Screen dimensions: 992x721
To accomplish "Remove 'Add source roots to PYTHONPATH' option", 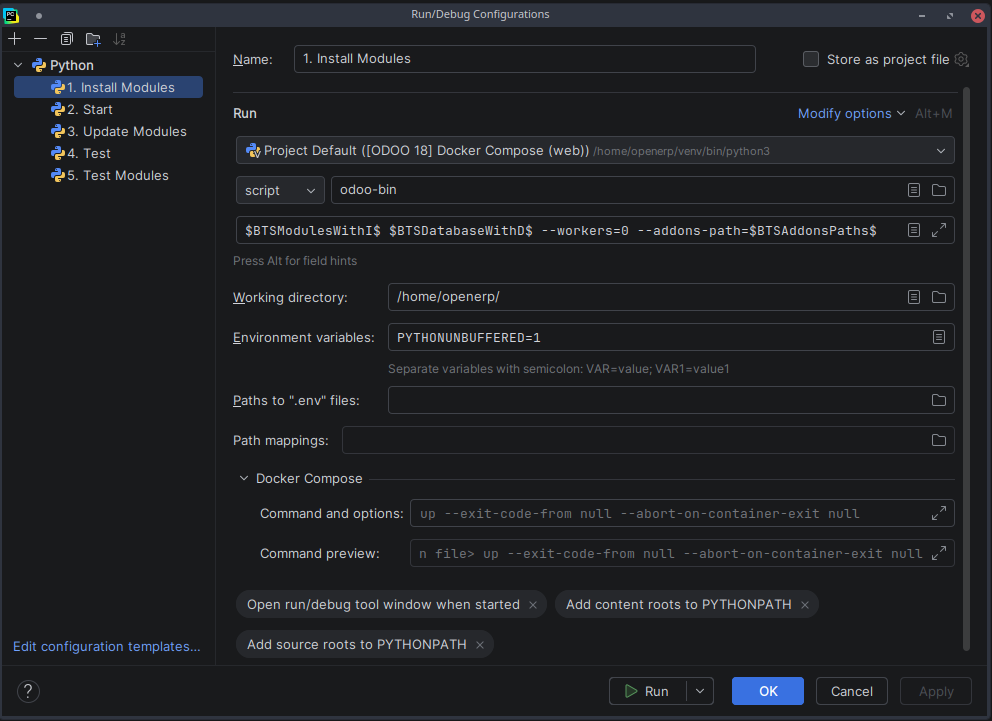I will pyautogui.click(x=480, y=645).
